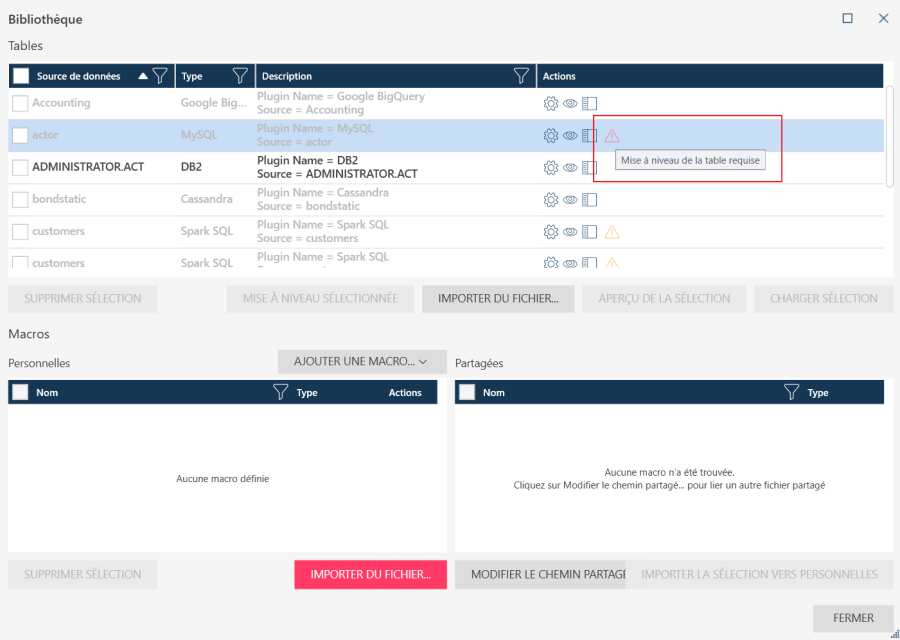This screenshot has width=900, height=640.
Task: Check the ADMINISTRATOR.ACT row checkbox
Action: coord(20,167)
